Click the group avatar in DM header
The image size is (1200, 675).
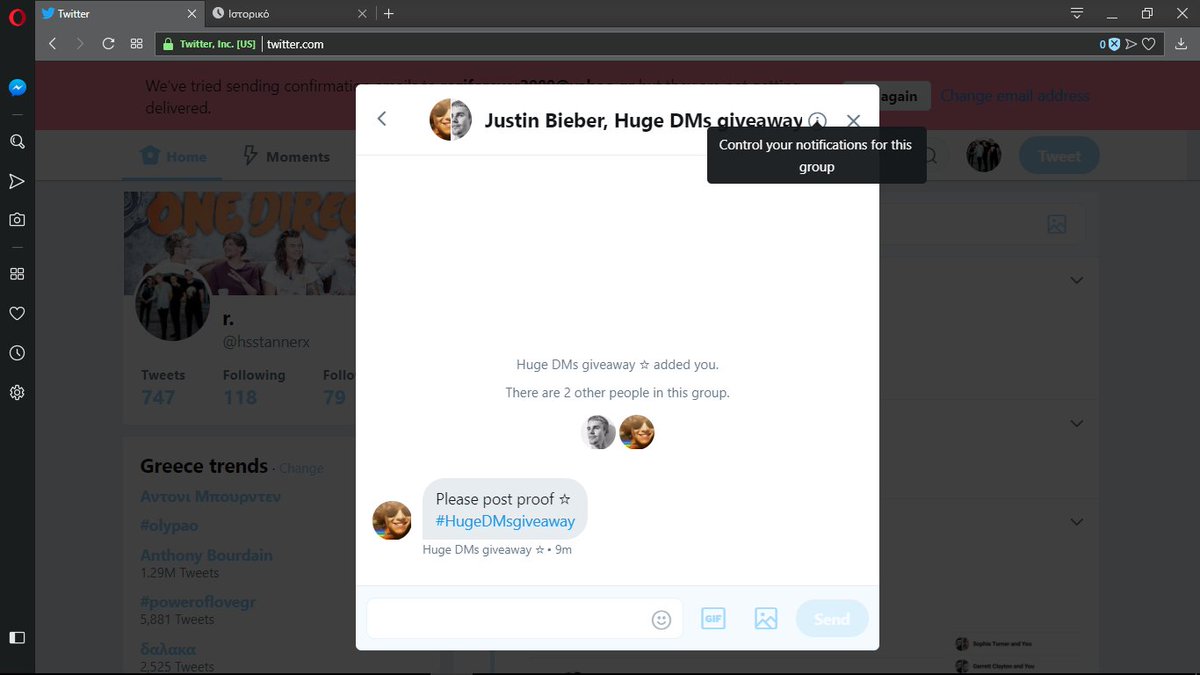[x=451, y=120]
